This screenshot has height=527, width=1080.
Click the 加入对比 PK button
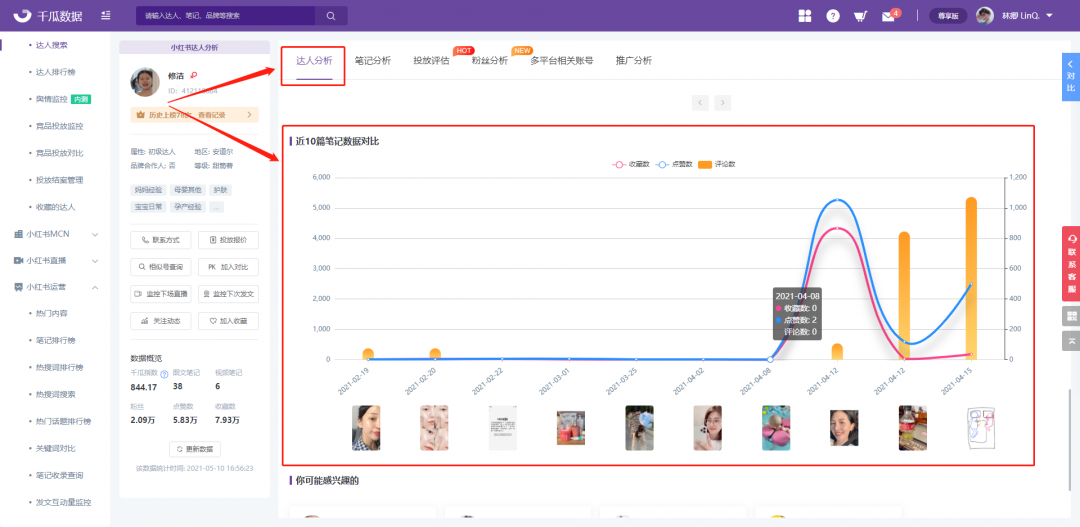[x=228, y=267]
